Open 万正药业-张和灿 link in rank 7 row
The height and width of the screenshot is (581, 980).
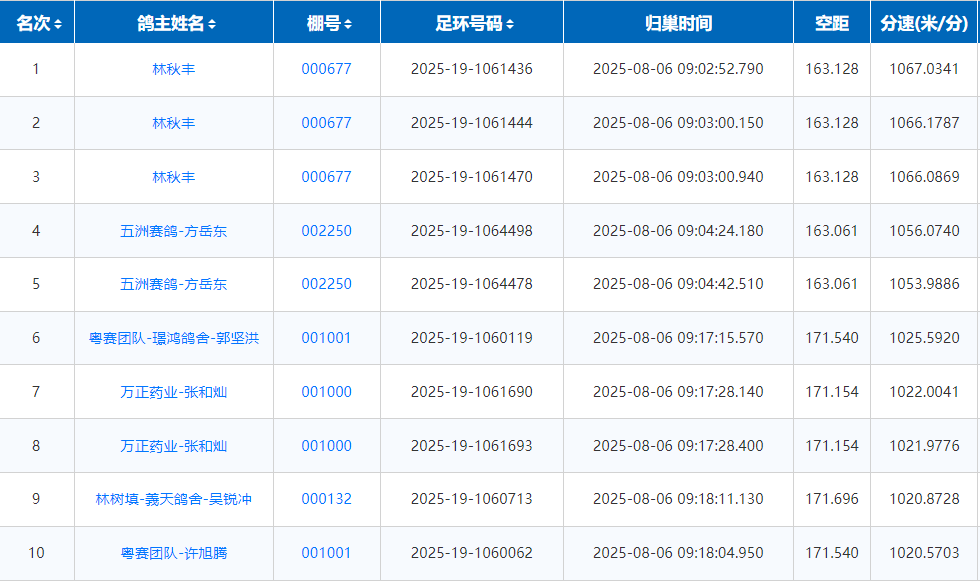pos(174,392)
